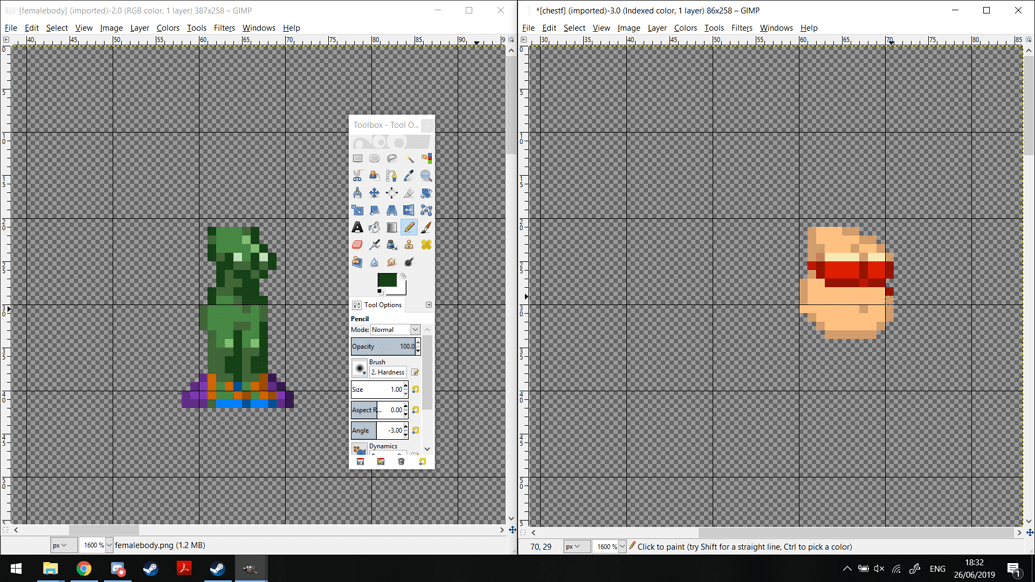
Task: Pick the Zoom magnifier tool in the toolbox
Action: [x=426, y=176]
